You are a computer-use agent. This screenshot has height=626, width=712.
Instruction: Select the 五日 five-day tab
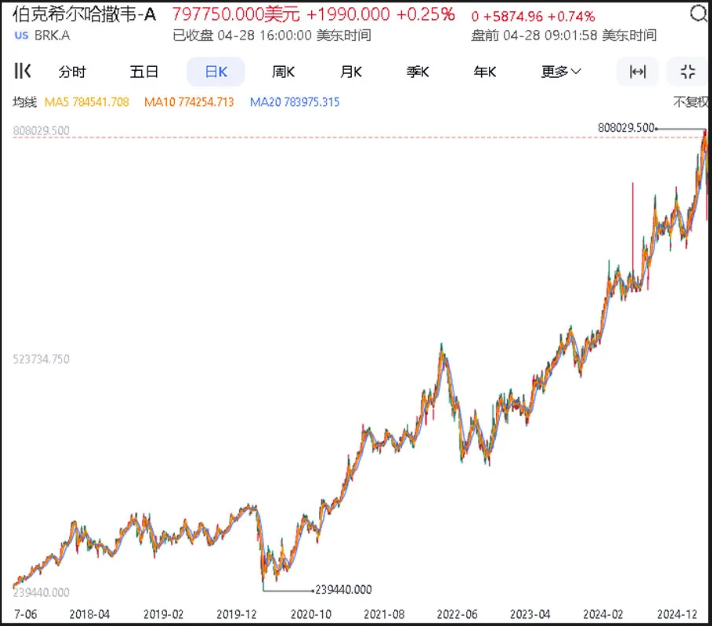[144, 72]
